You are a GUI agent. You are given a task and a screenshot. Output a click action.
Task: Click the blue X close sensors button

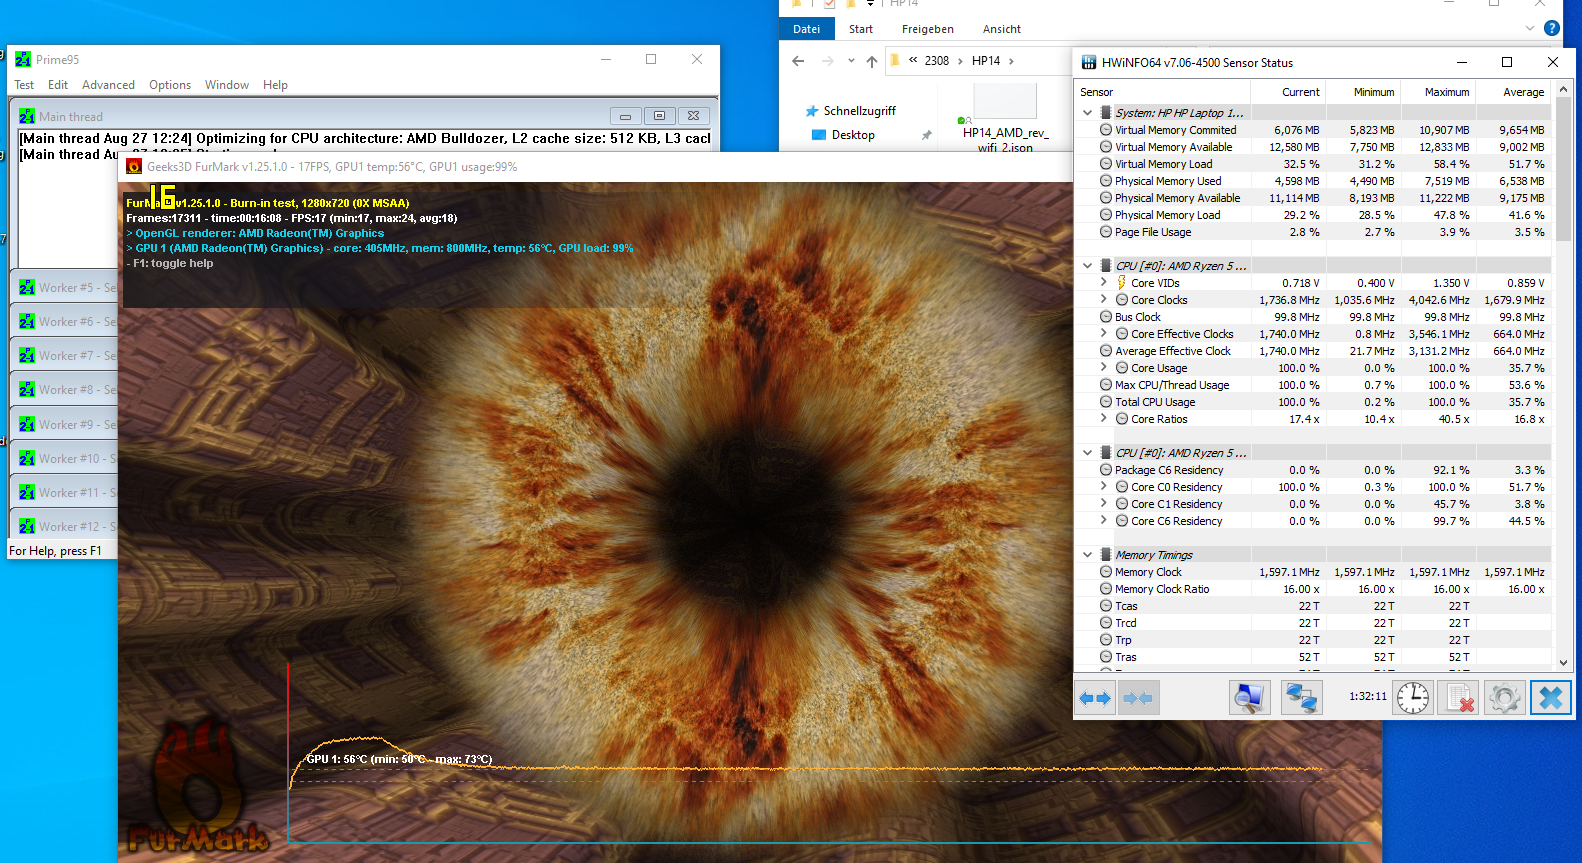tap(1550, 698)
